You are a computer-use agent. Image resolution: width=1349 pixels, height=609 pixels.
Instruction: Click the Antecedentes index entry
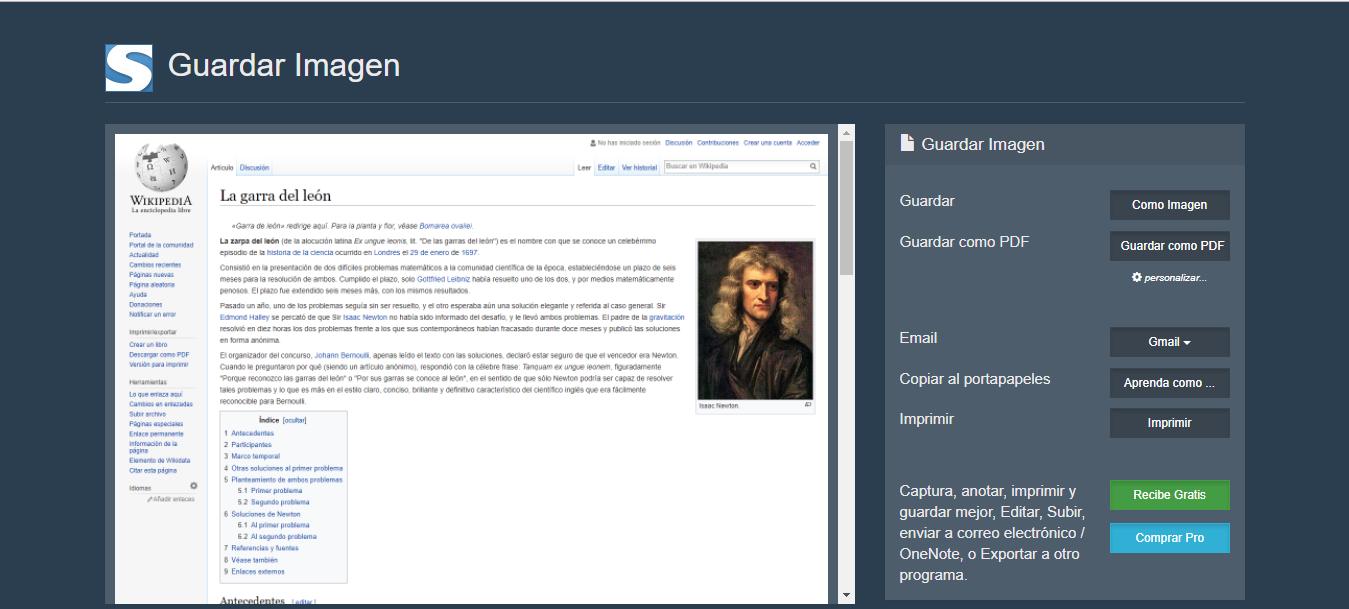click(x=252, y=433)
